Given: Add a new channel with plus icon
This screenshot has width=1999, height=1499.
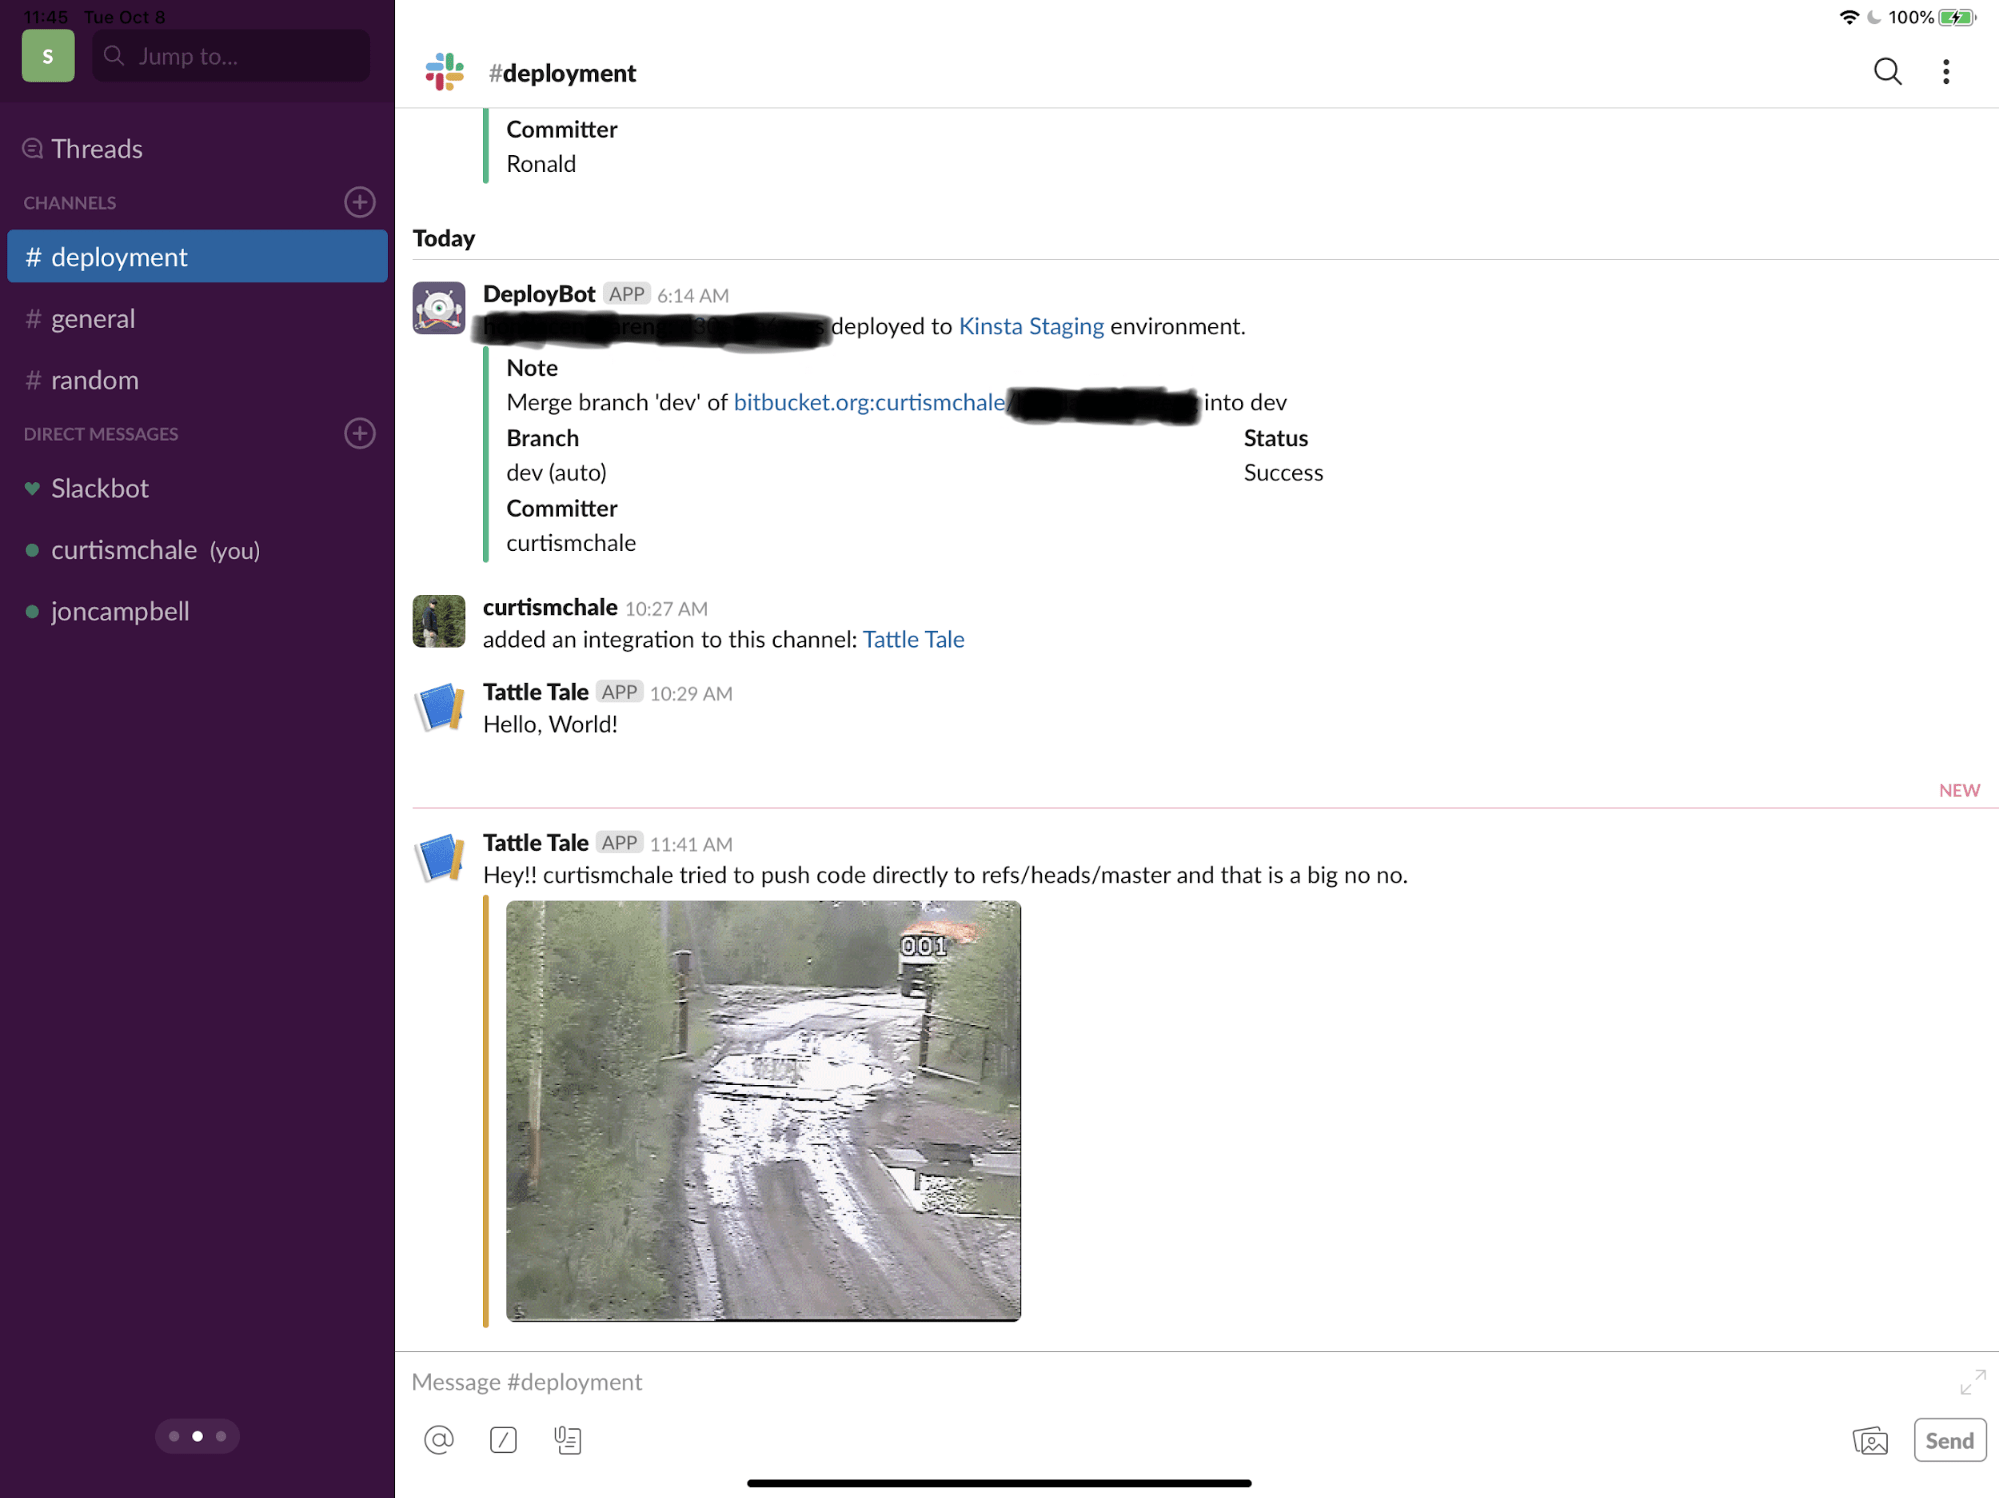Looking at the screenshot, I should (360, 202).
